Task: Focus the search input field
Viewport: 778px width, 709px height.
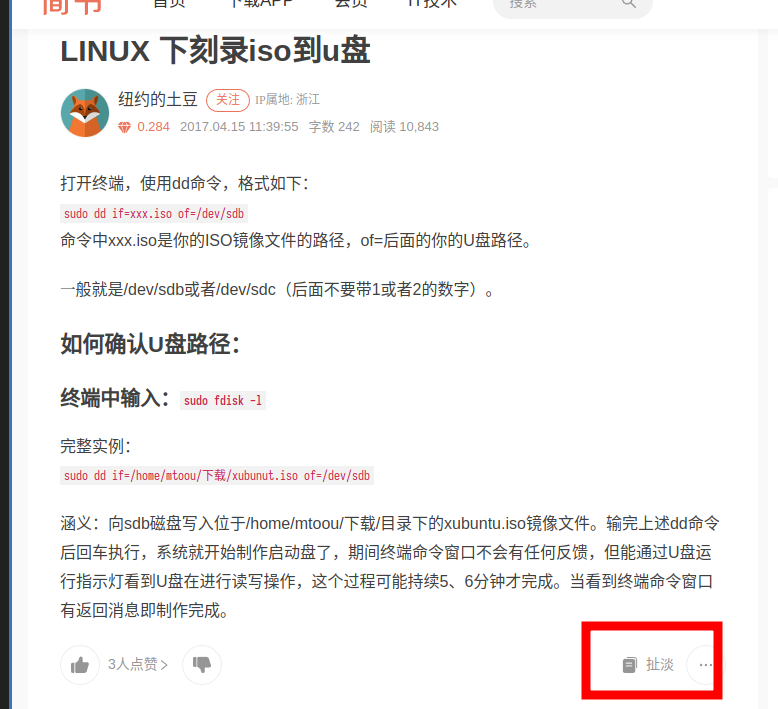Action: coord(563,4)
